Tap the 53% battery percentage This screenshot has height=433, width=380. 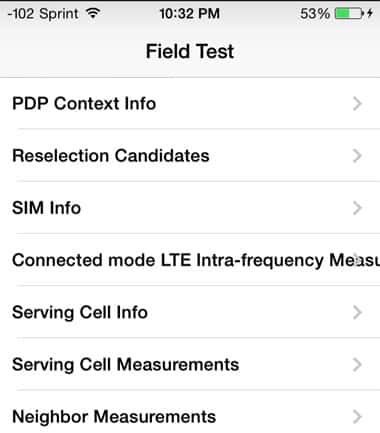pyautogui.click(x=315, y=14)
